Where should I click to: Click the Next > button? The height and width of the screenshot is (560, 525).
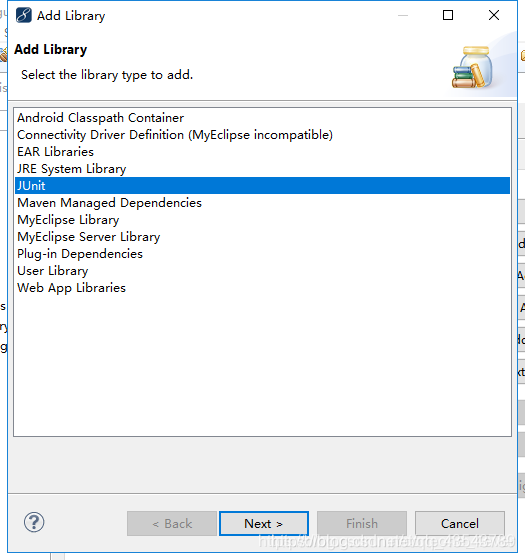[264, 524]
